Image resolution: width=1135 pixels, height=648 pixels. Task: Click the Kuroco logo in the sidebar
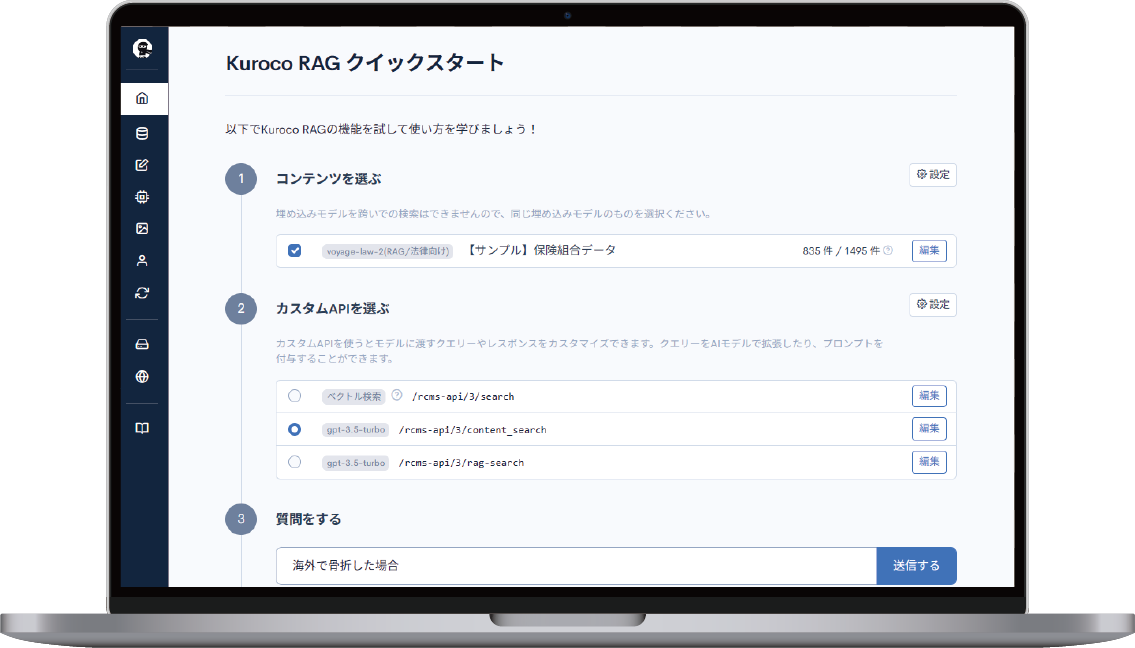(143, 49)
